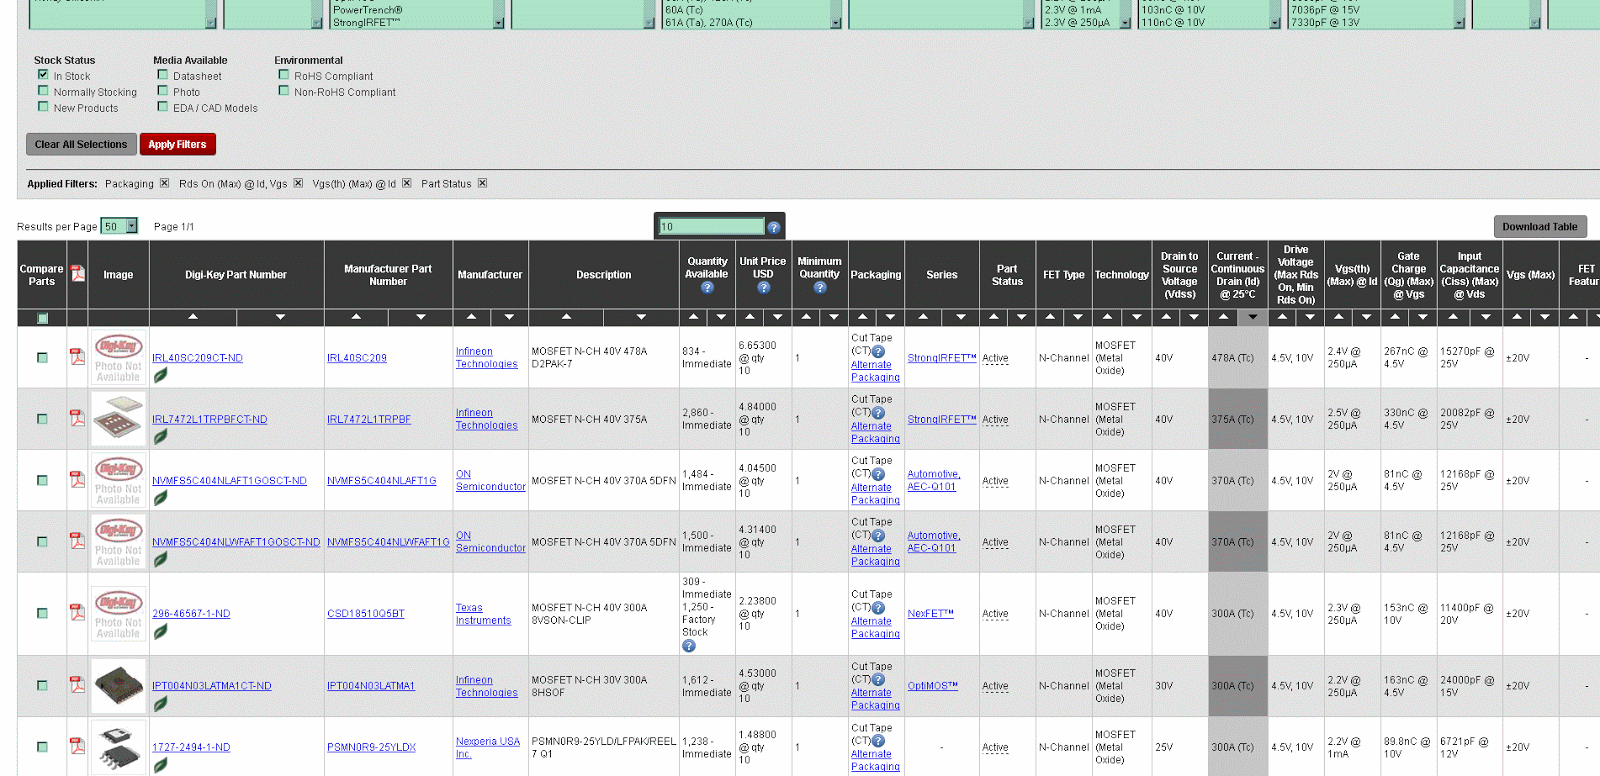Open Nexperia USA Inc. manufacturer link

point(488,747)
